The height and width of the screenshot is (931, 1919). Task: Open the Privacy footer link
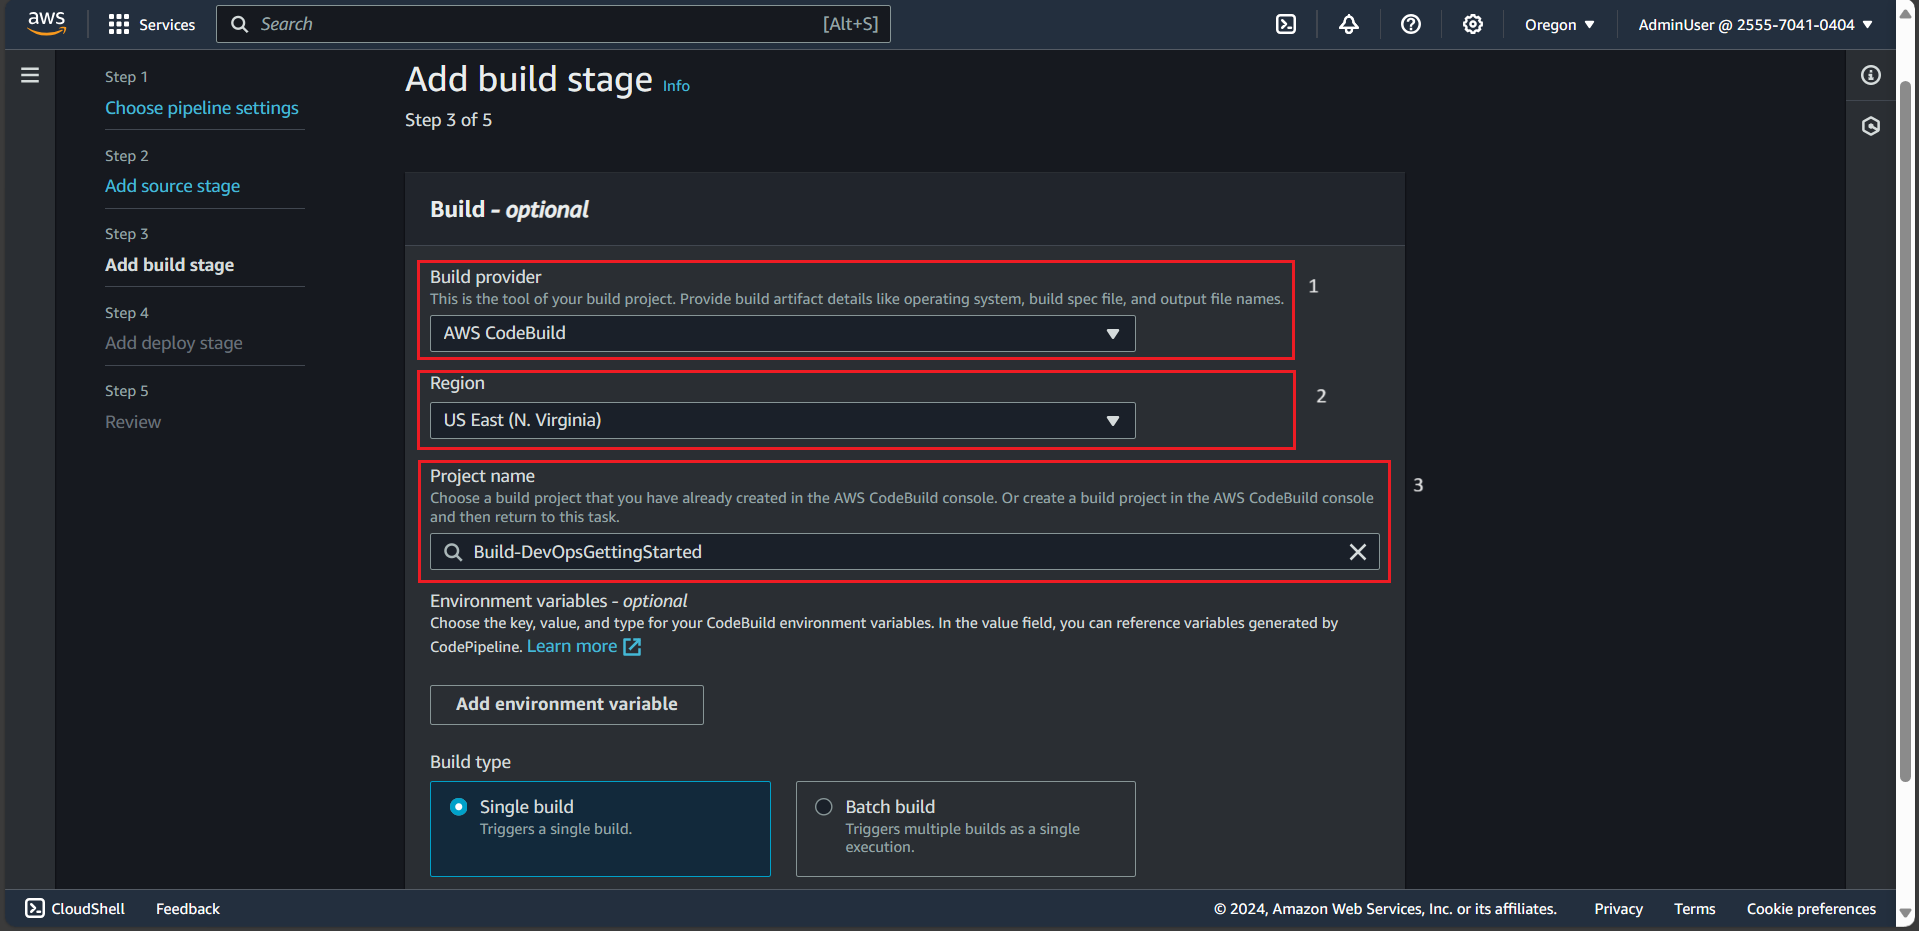[x=1618, y=909]
